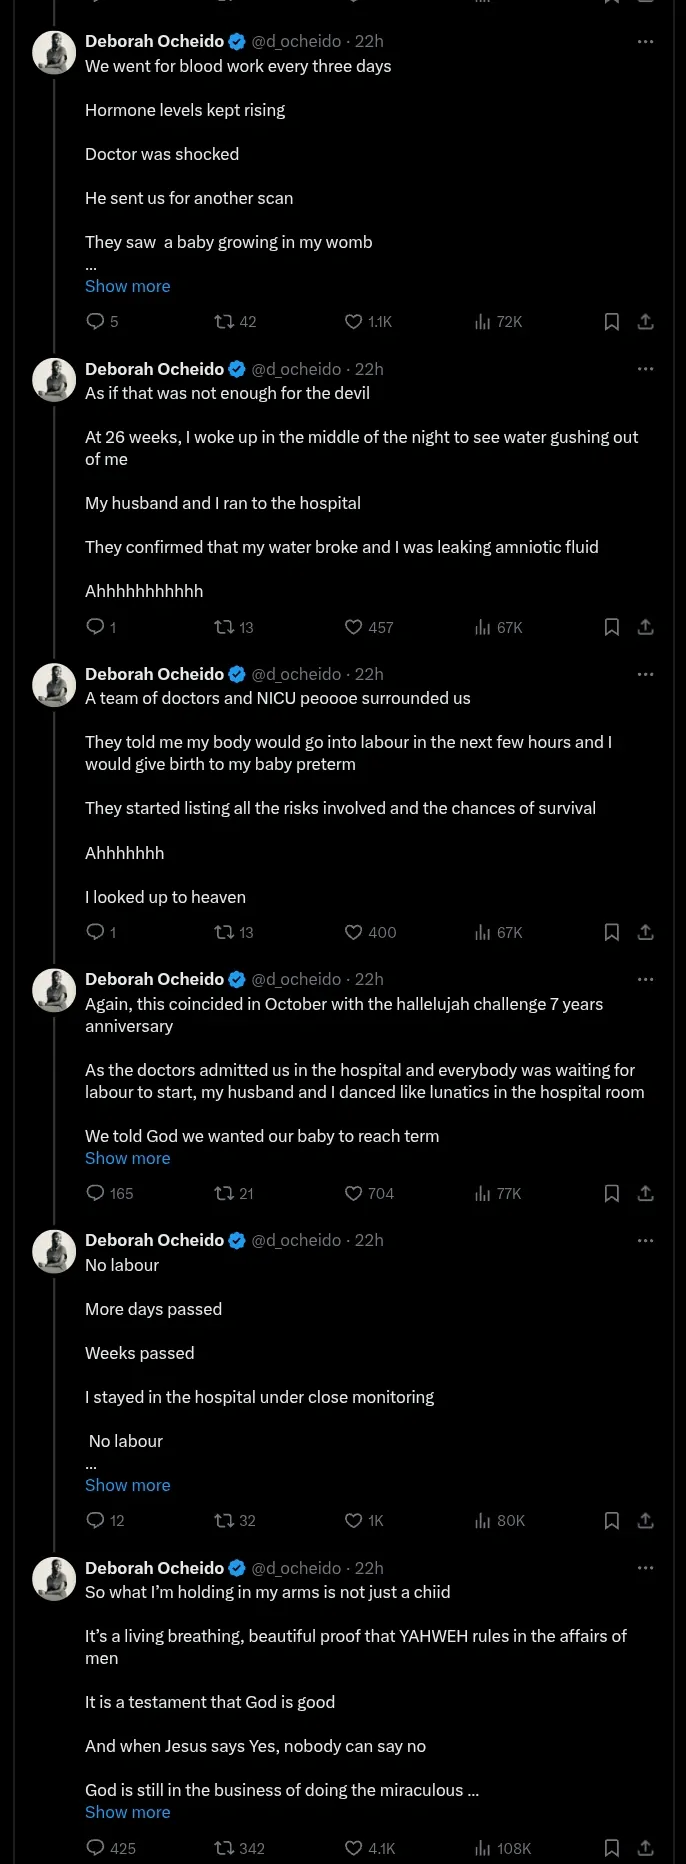Show more of the 'doing the miraculous' tweet
The height and width of the screenshot is (1864, 686).
pos(127,1812)
